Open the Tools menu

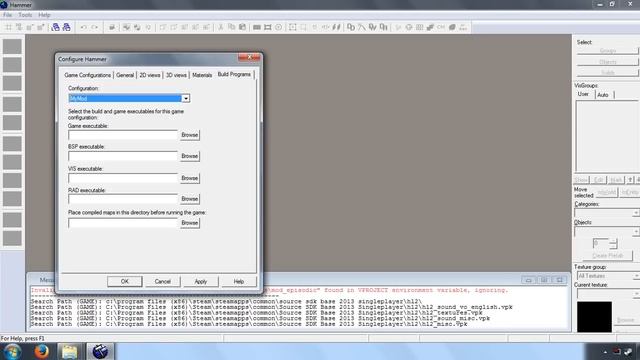pos(25,15)
